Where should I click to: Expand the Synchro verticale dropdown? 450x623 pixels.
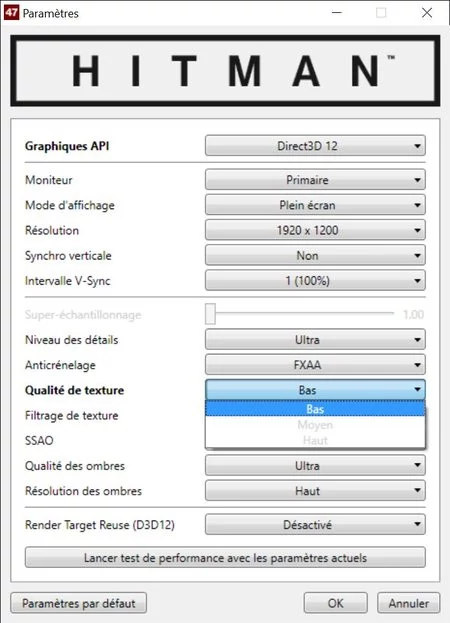pos(315,255)
